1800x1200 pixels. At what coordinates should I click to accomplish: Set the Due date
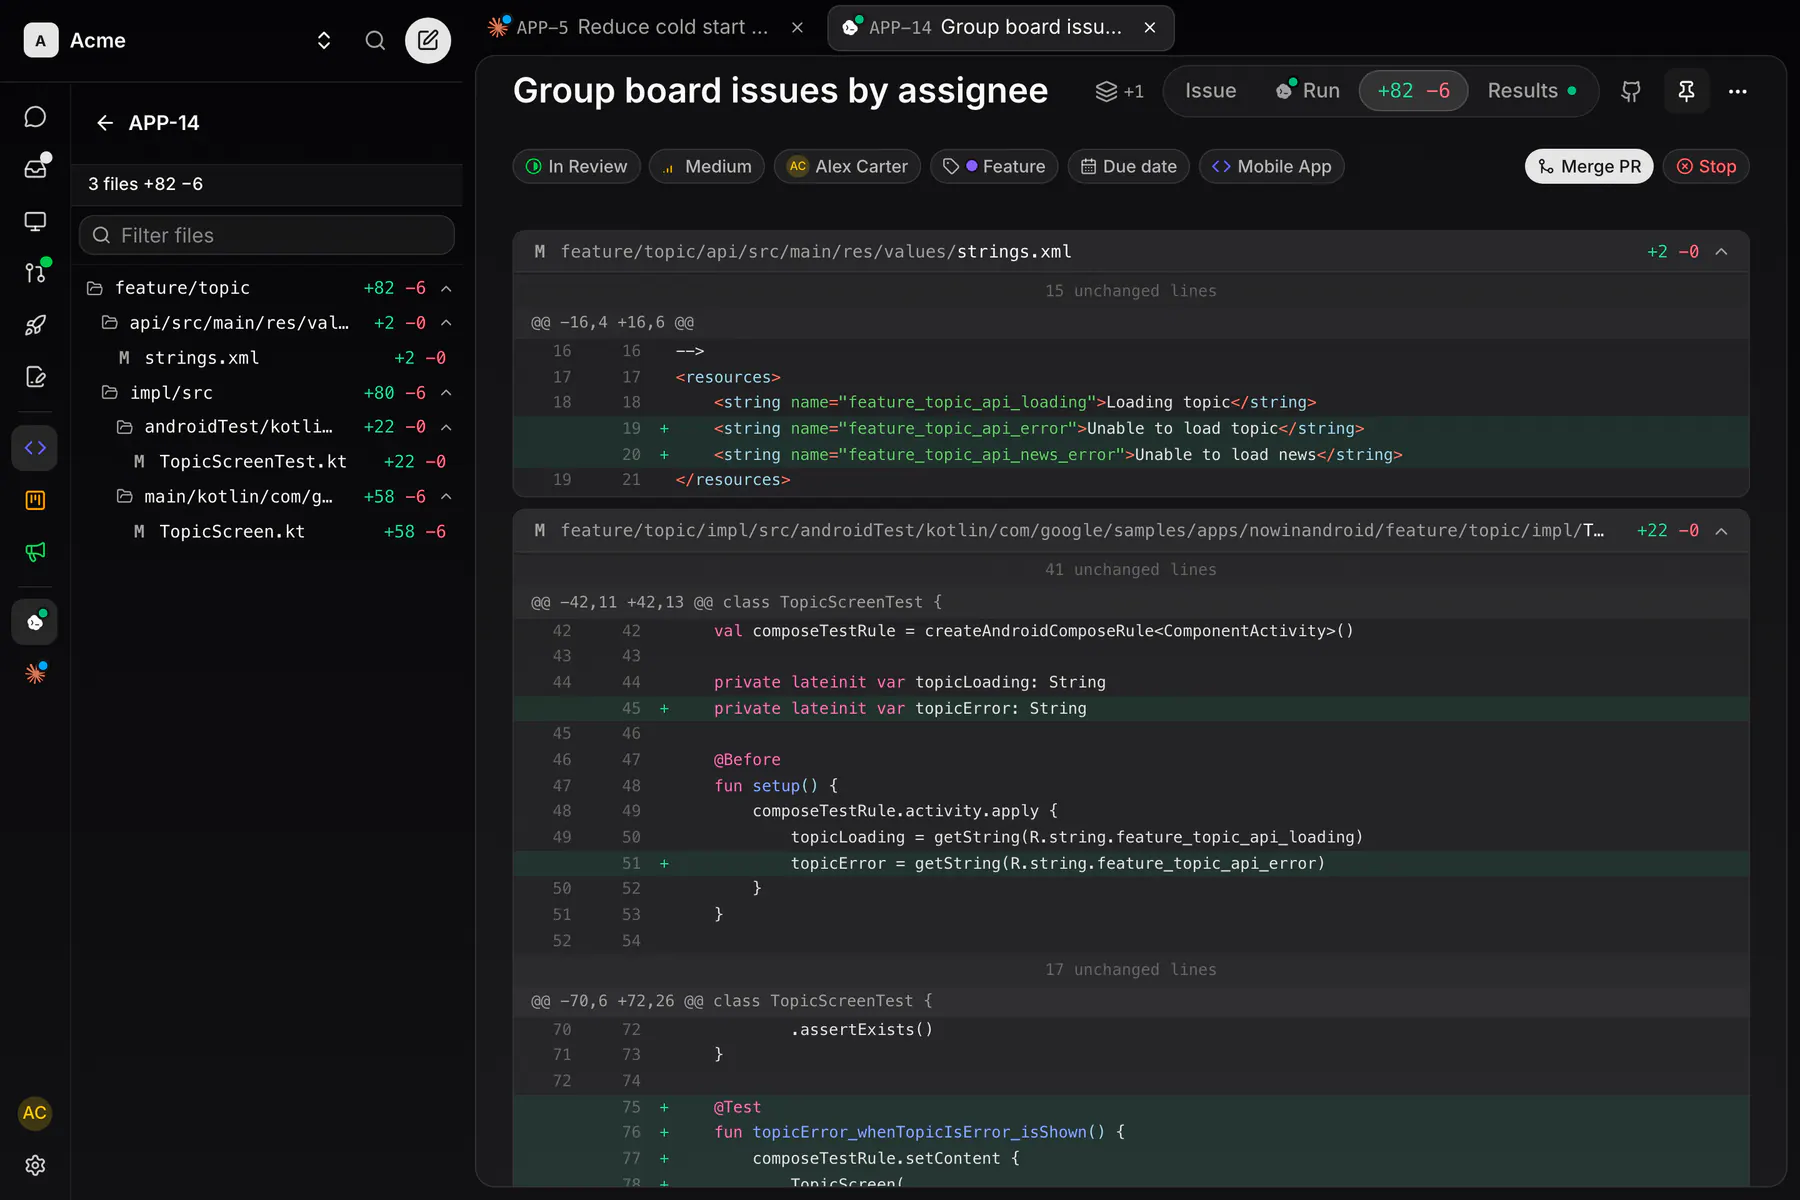pos(1128,166)
